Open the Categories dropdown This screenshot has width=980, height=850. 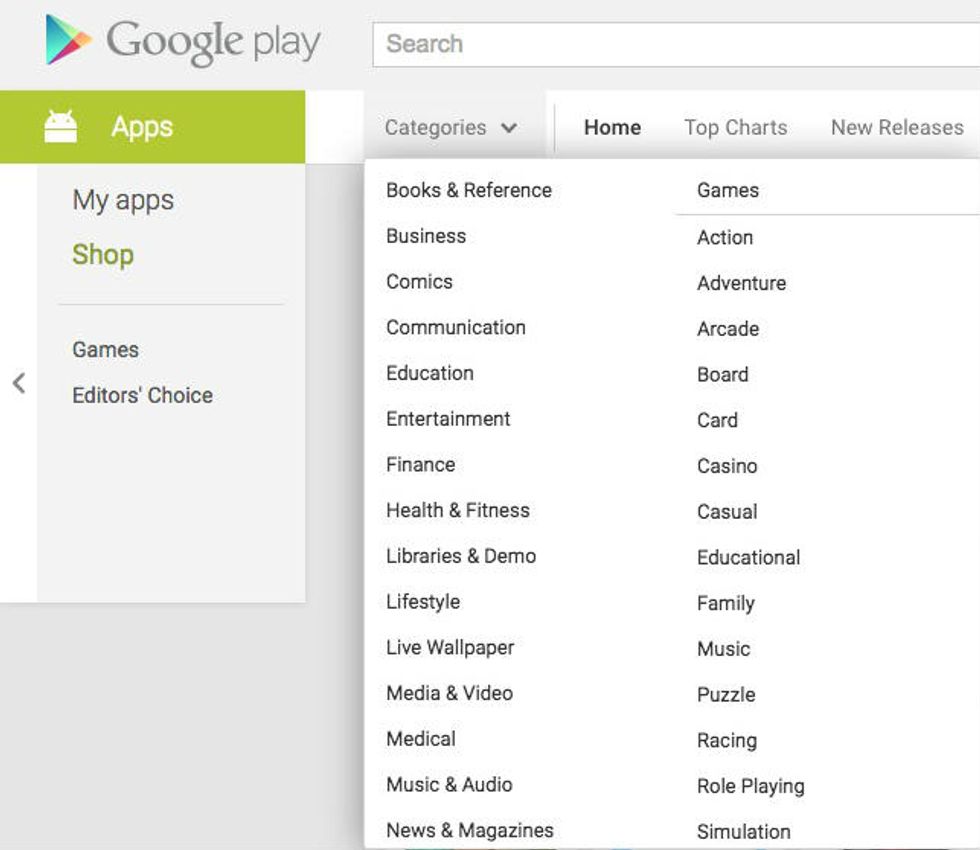(435, 128)
